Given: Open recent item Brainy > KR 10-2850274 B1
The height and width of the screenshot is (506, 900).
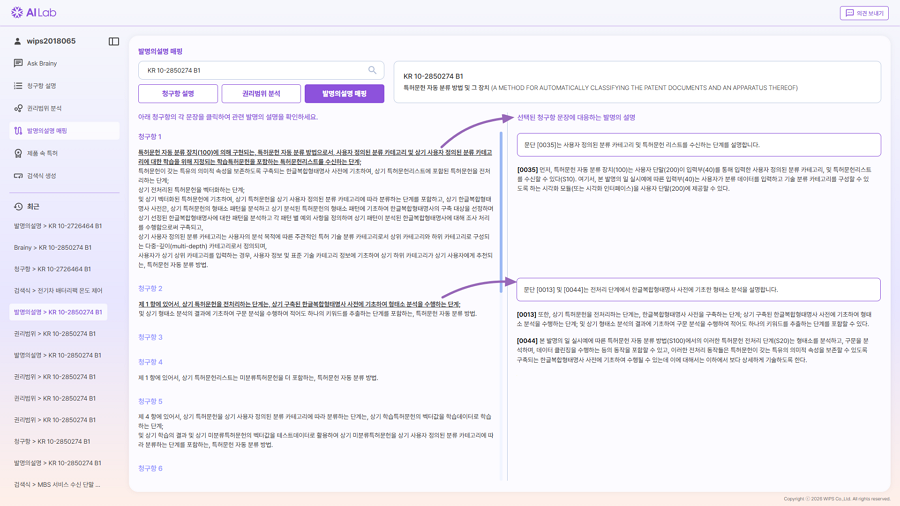Looking at the screenshot, I should 53,248.
